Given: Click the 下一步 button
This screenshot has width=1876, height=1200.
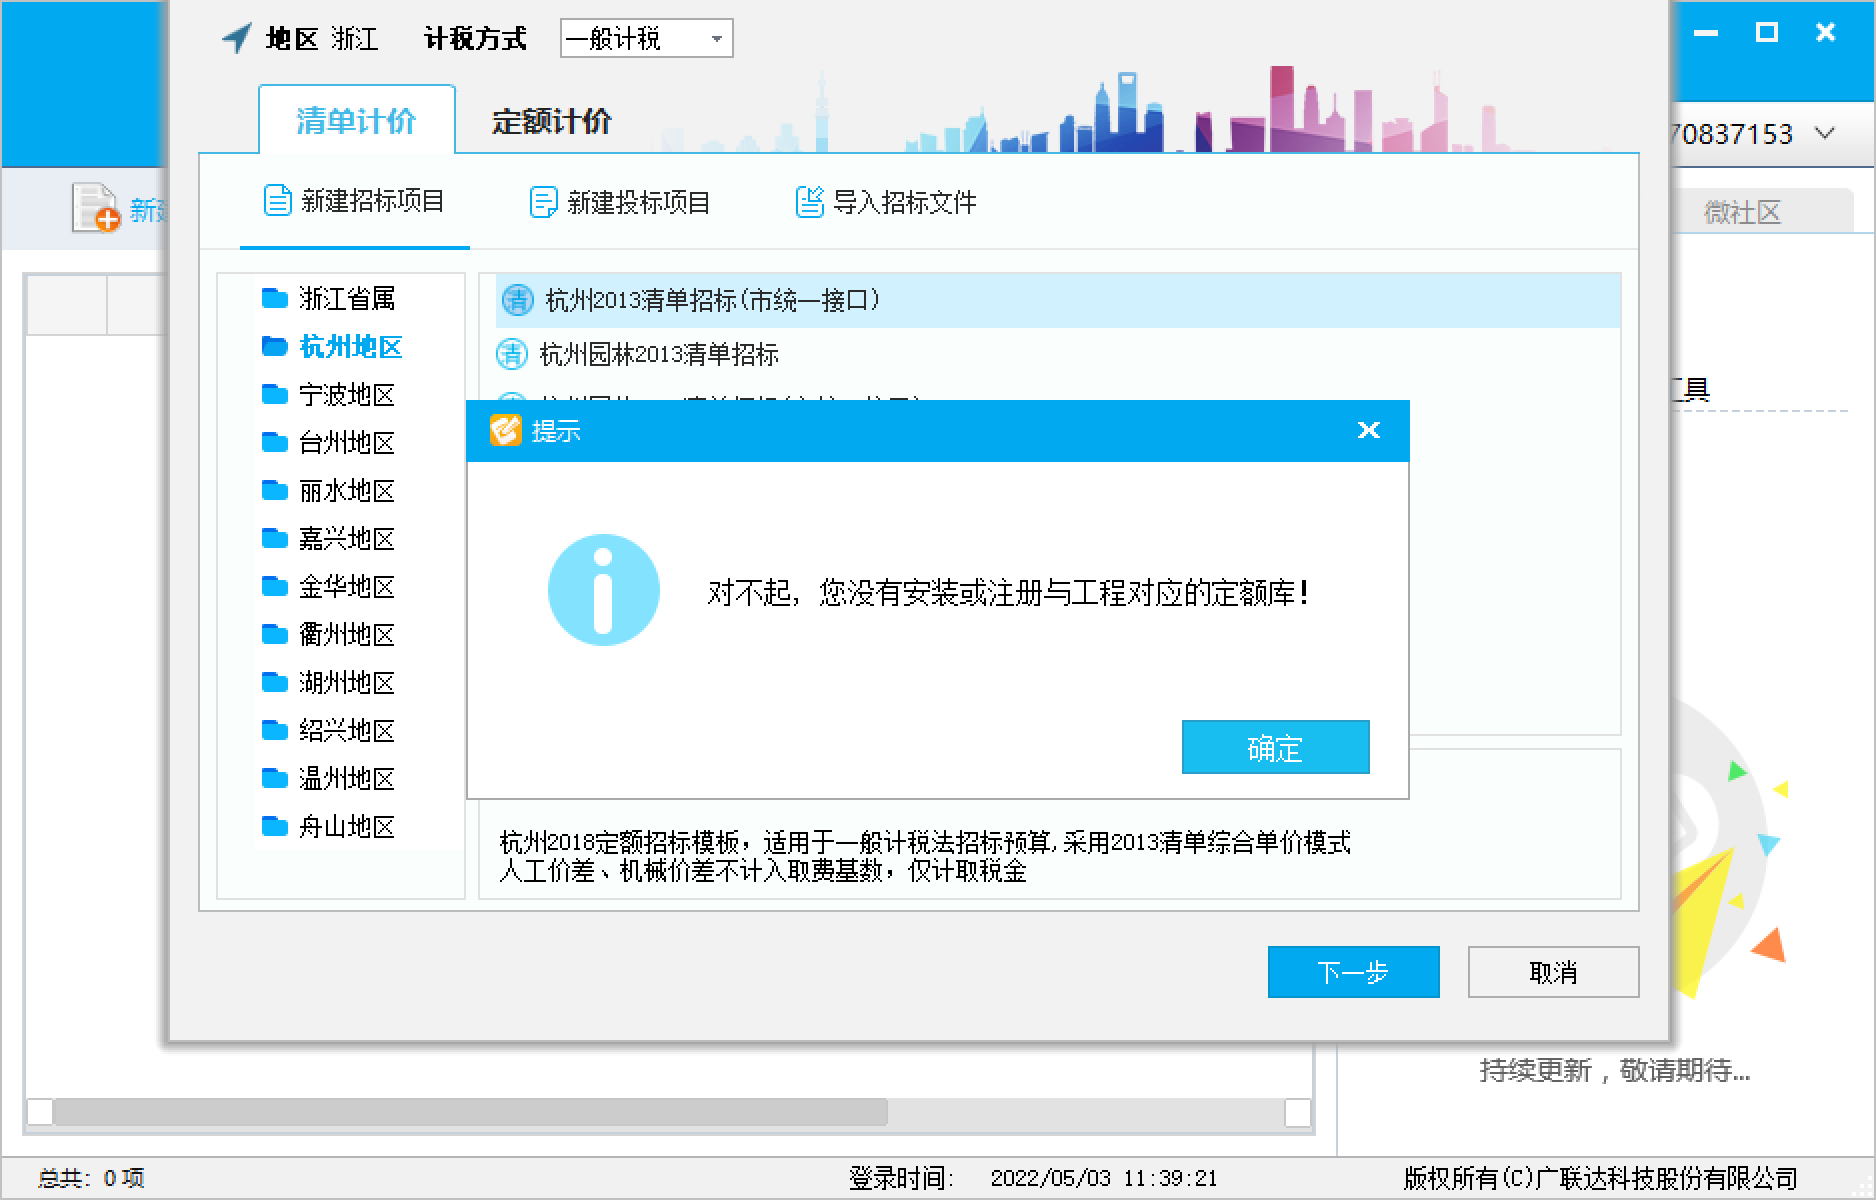Looking at the screenshot, I should point(1353,972).
